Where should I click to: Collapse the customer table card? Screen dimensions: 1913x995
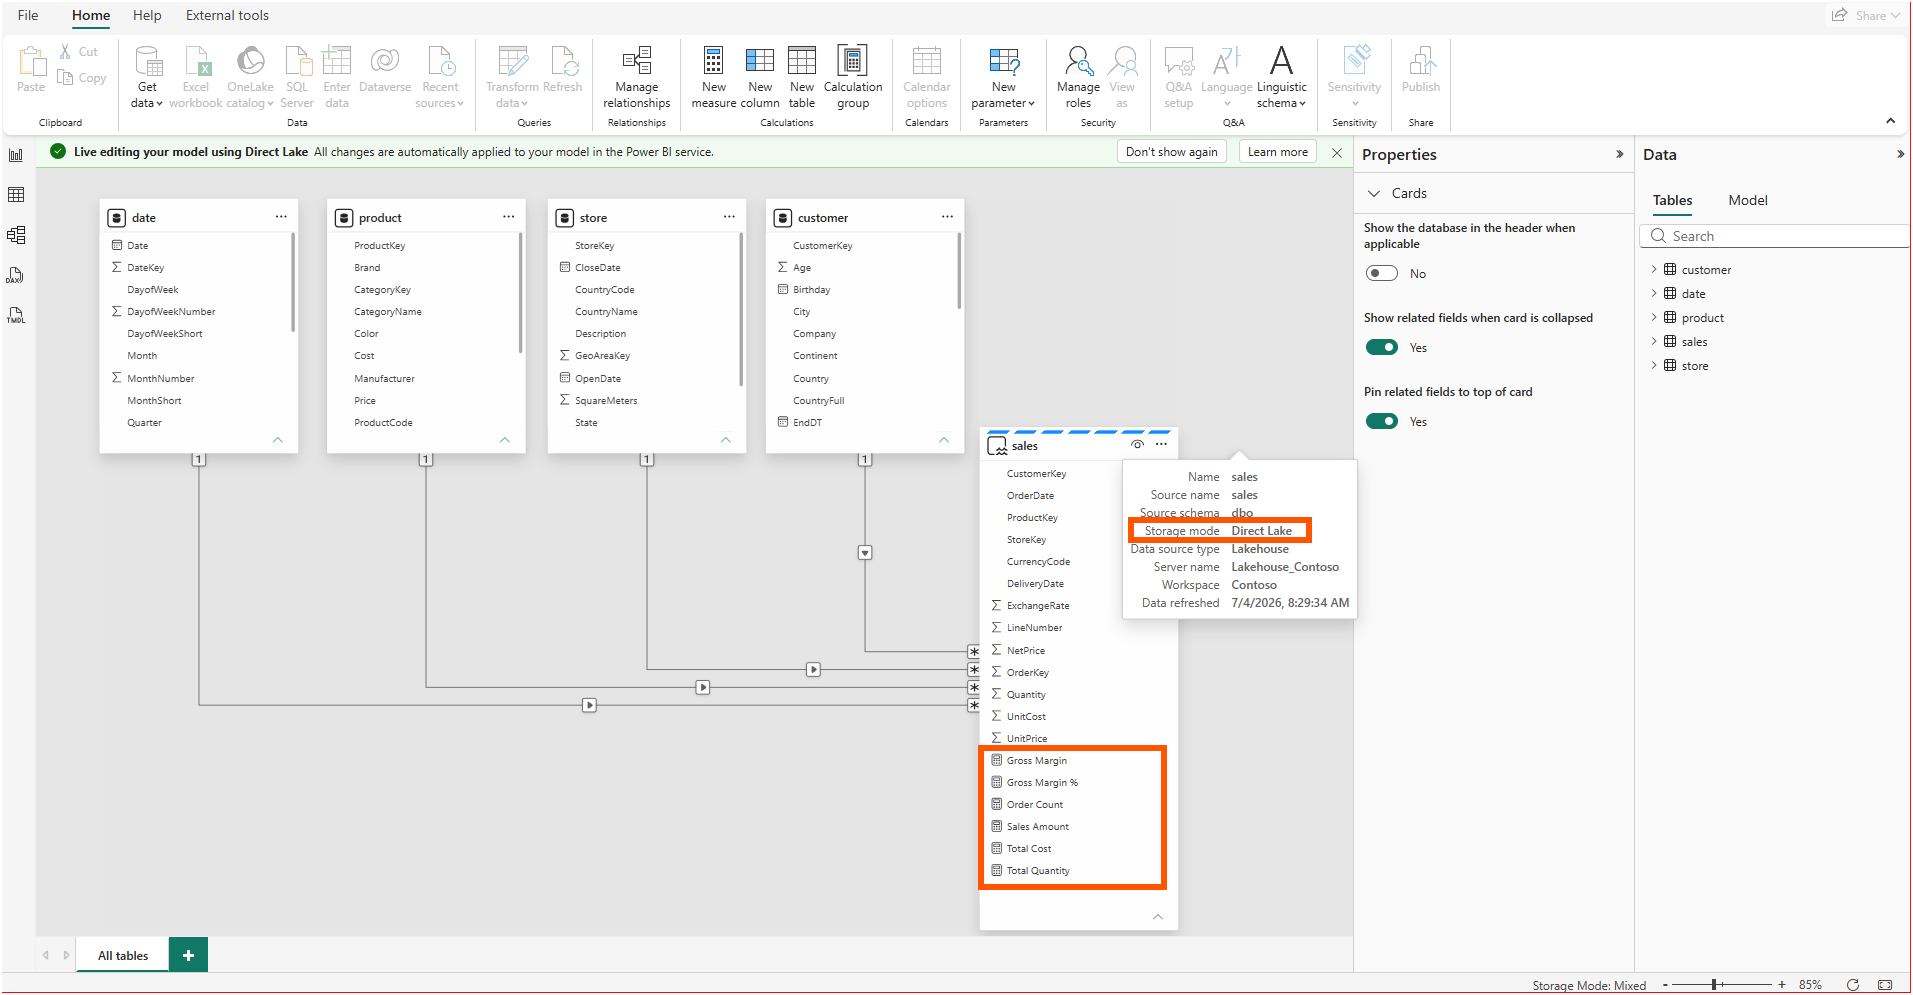[x=944, y=440]
